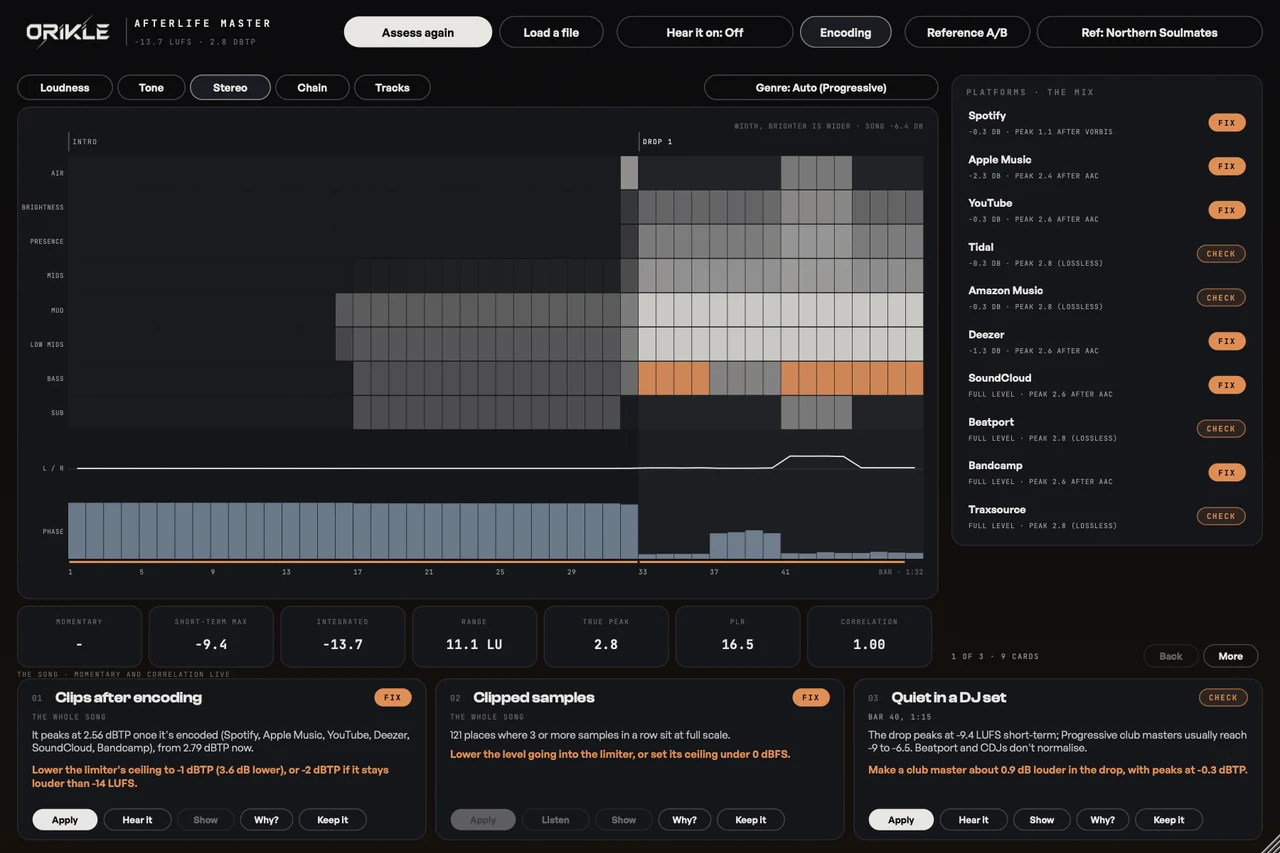This screenshot has height=853, width=1280.
Task: Switch to the Tone tab
Action: point(151,87)
